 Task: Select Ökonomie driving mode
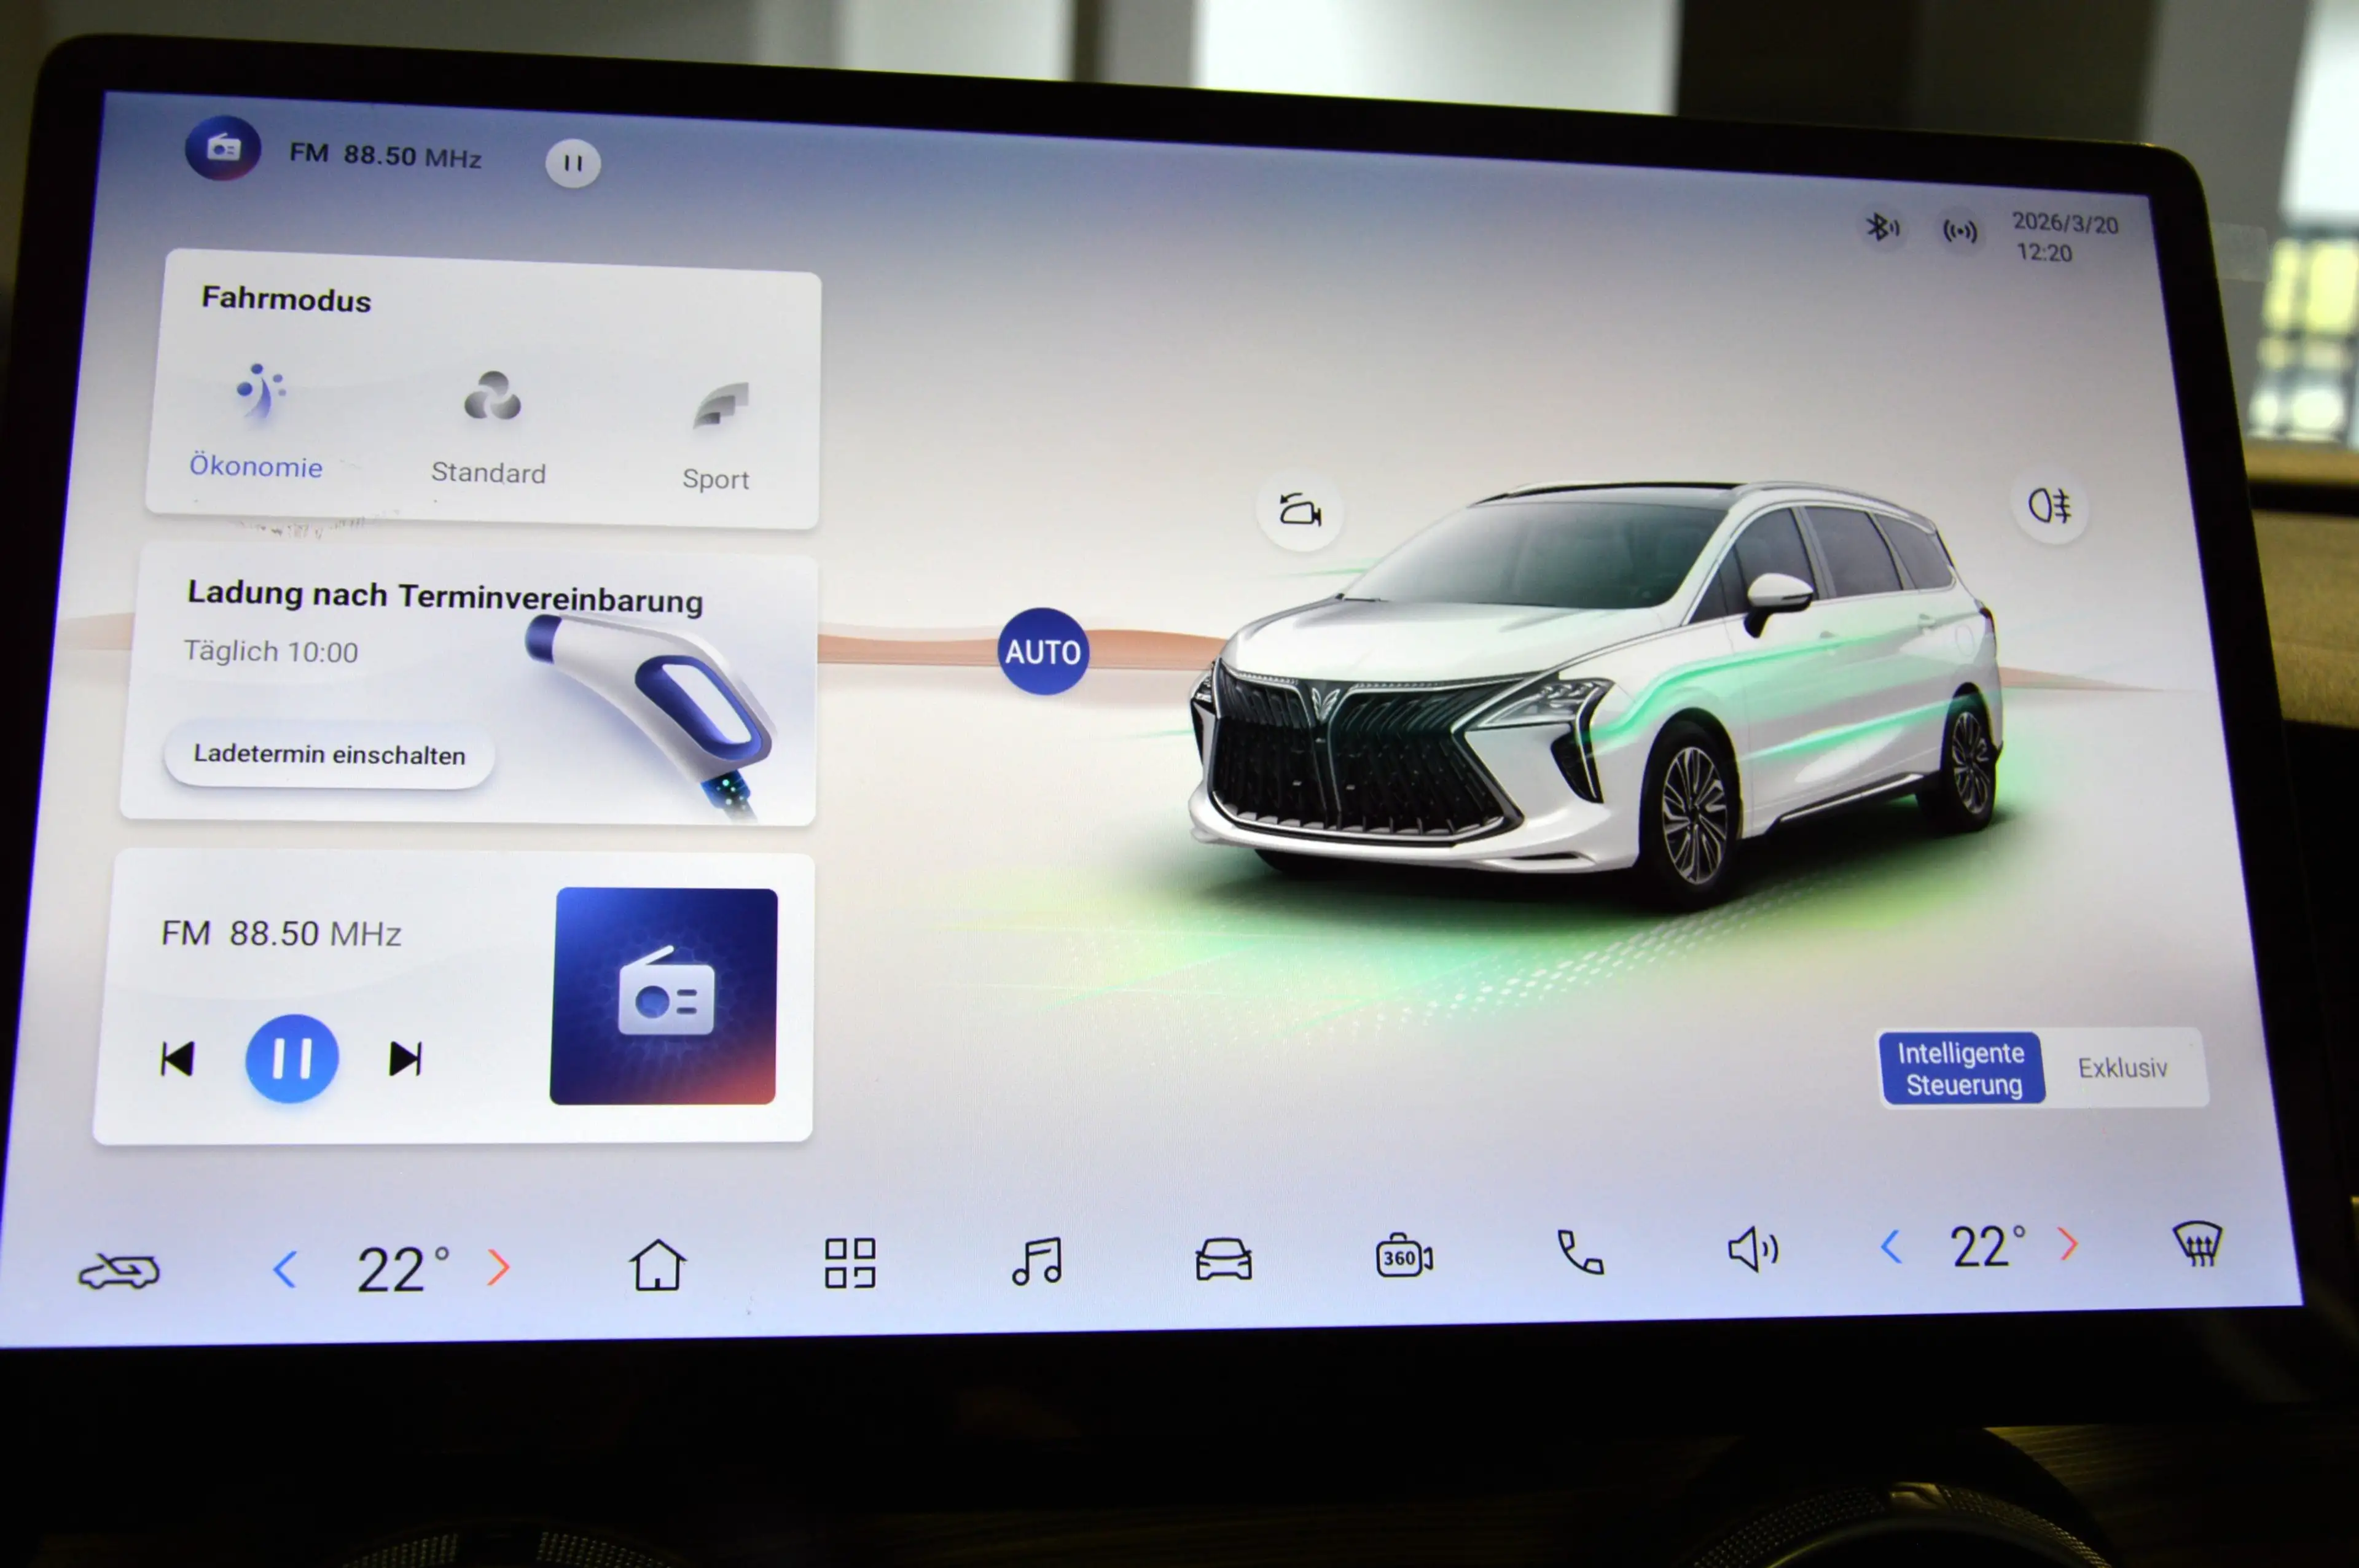[257, 421]
